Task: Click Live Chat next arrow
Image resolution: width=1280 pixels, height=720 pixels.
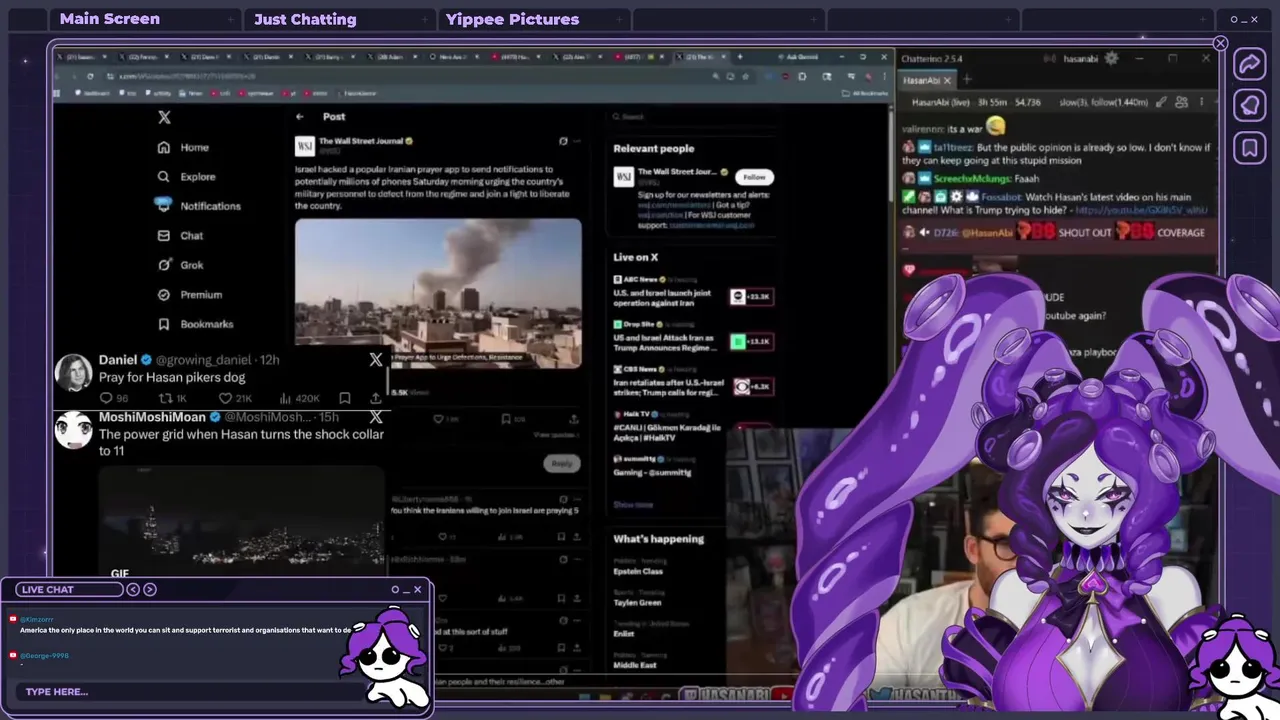Action: 150,589
